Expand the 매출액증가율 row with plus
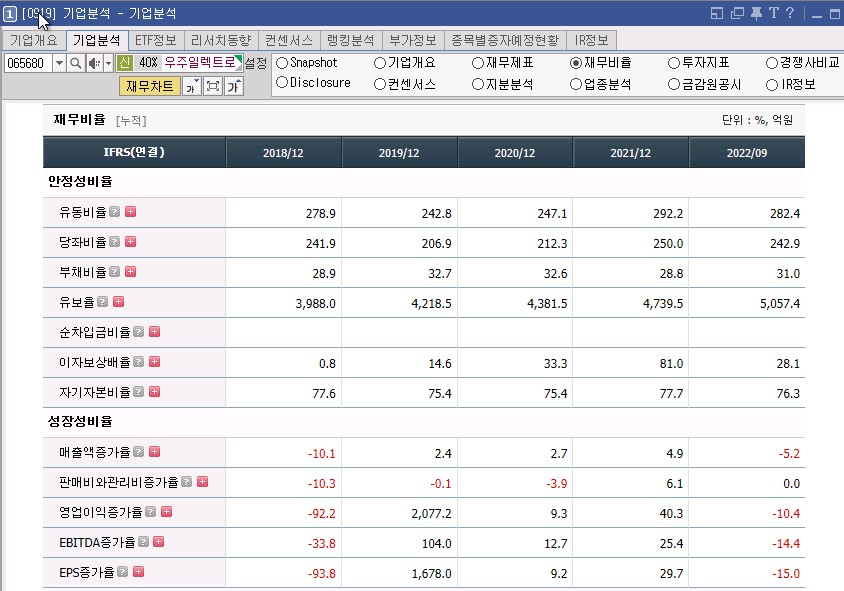 154,452
